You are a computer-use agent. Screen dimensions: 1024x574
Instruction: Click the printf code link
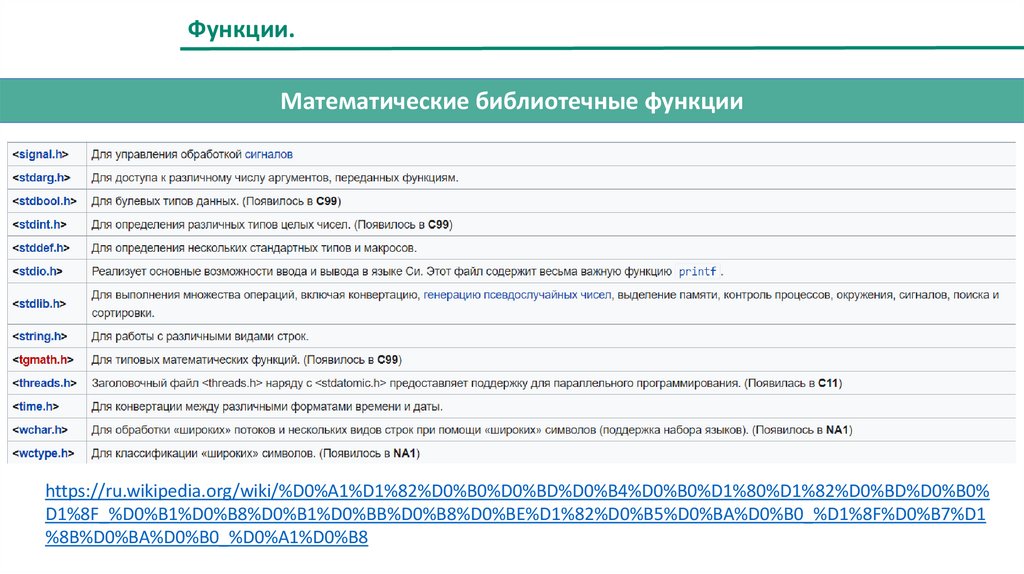coord(697,272)
